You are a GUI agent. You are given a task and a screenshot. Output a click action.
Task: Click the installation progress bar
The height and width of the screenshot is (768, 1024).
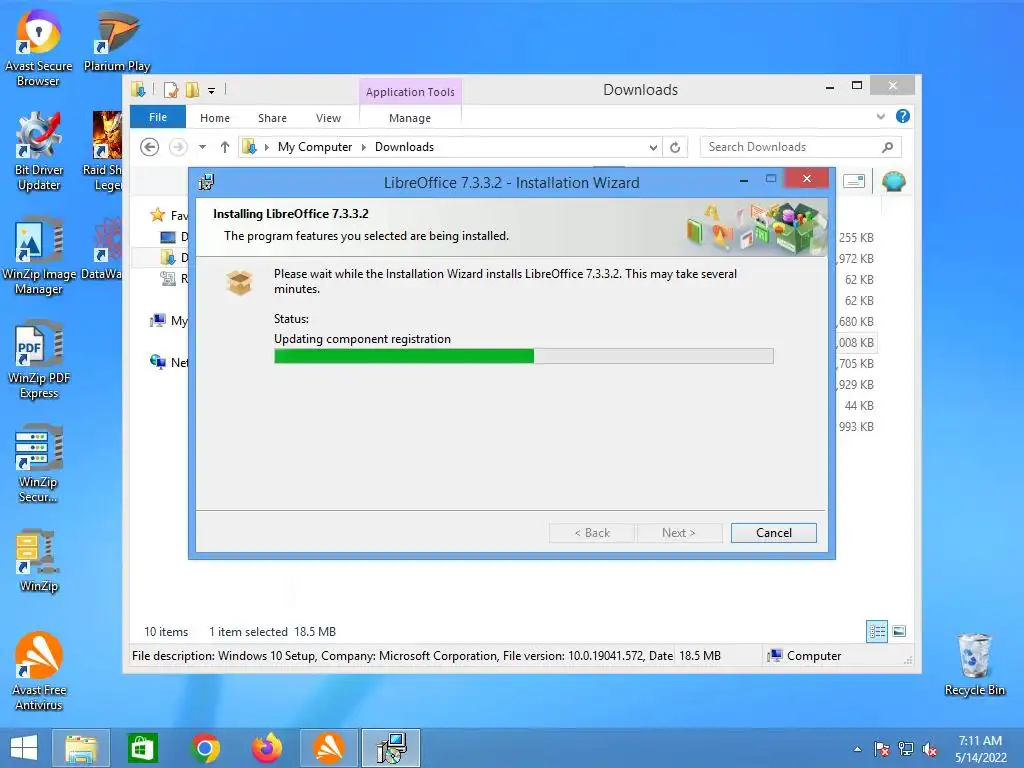[x=524, y=356]
